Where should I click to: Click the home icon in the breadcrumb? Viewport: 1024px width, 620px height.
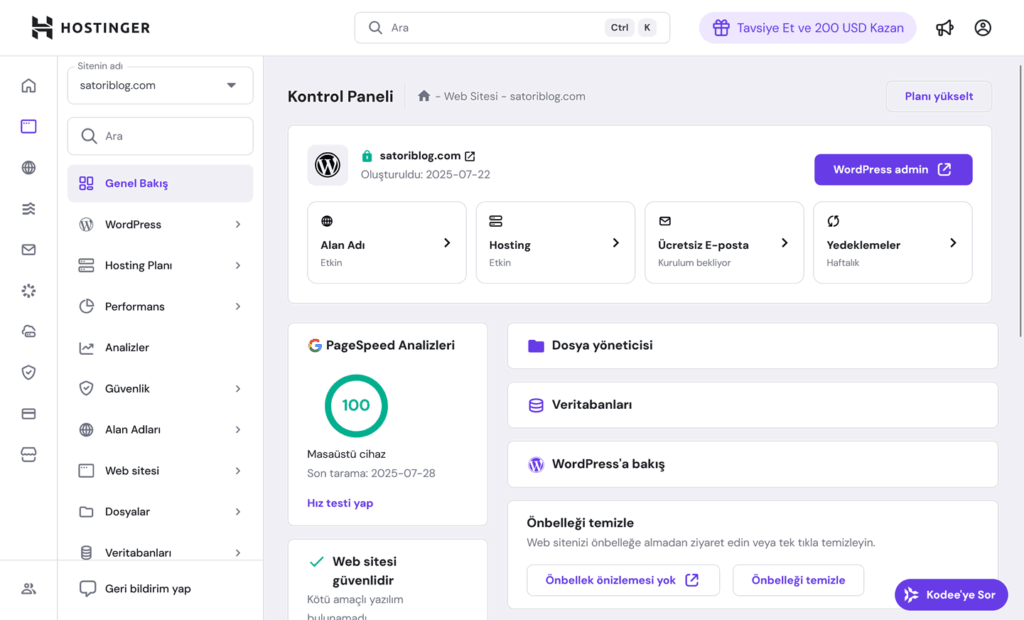coord(424,96)
